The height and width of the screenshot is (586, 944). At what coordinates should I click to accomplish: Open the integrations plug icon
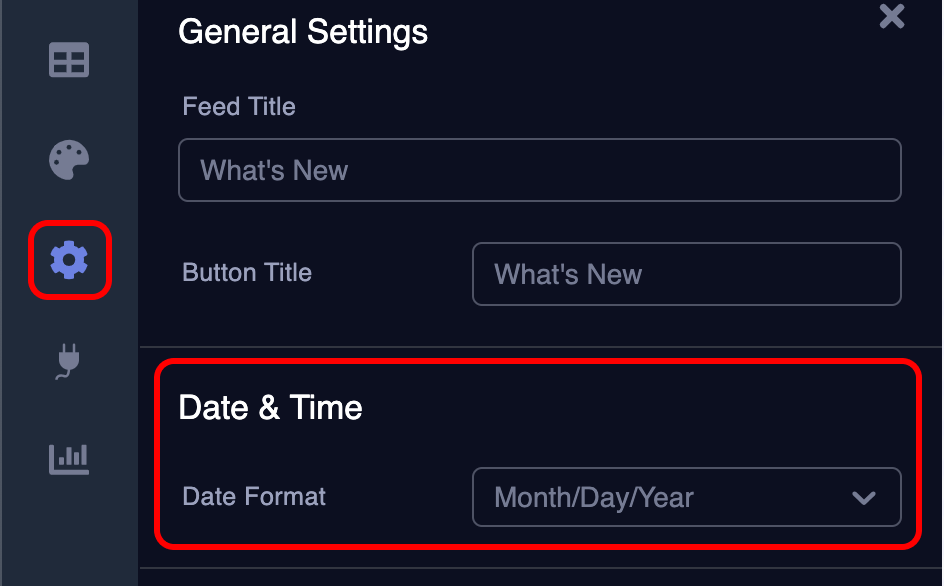[68, 361]
